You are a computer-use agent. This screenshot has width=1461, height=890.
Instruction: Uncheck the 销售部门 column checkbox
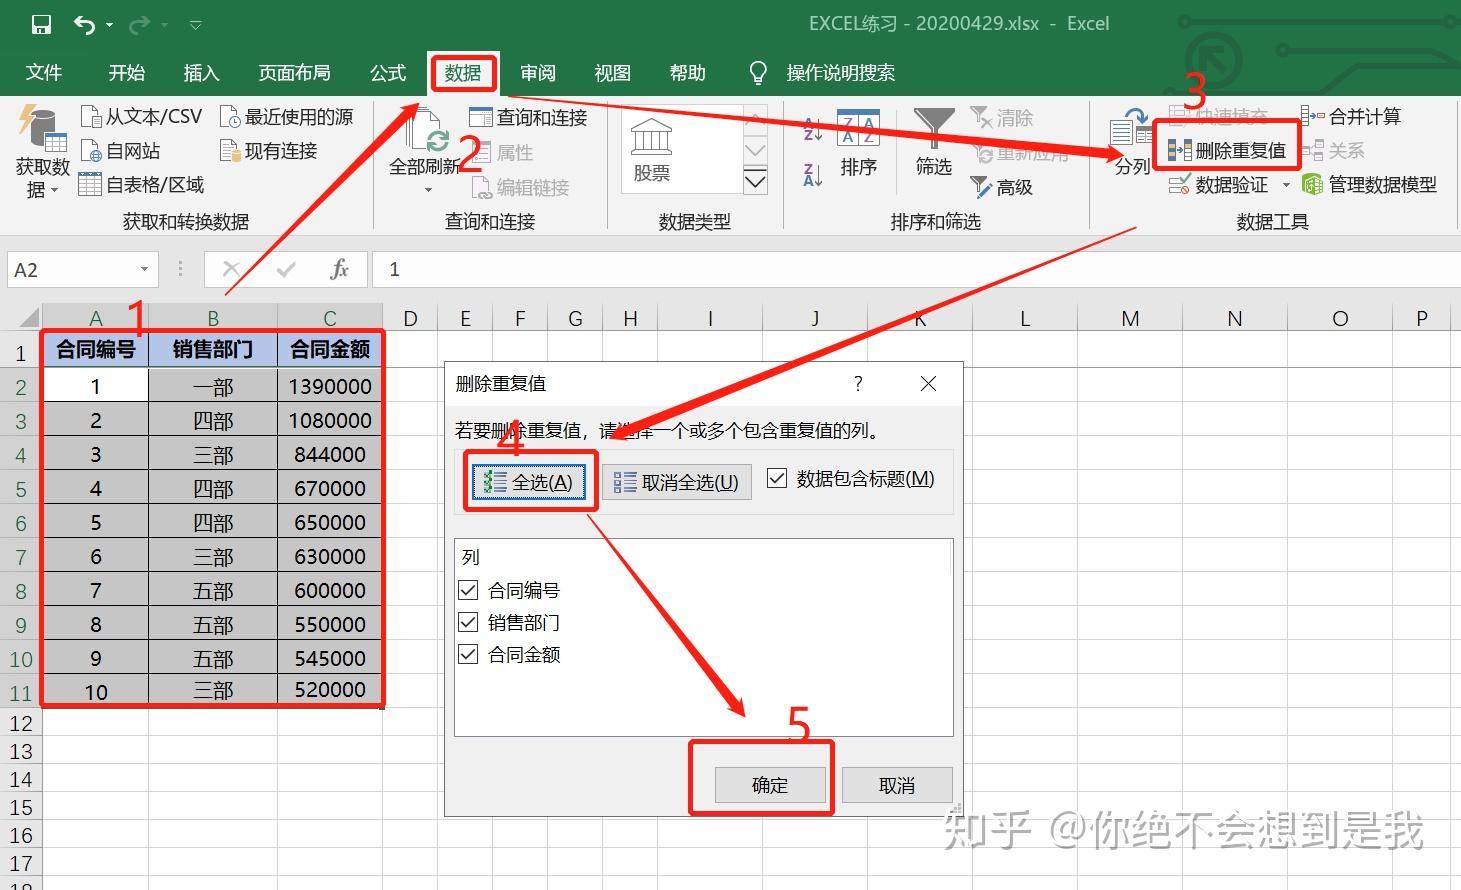pos(467,622)
